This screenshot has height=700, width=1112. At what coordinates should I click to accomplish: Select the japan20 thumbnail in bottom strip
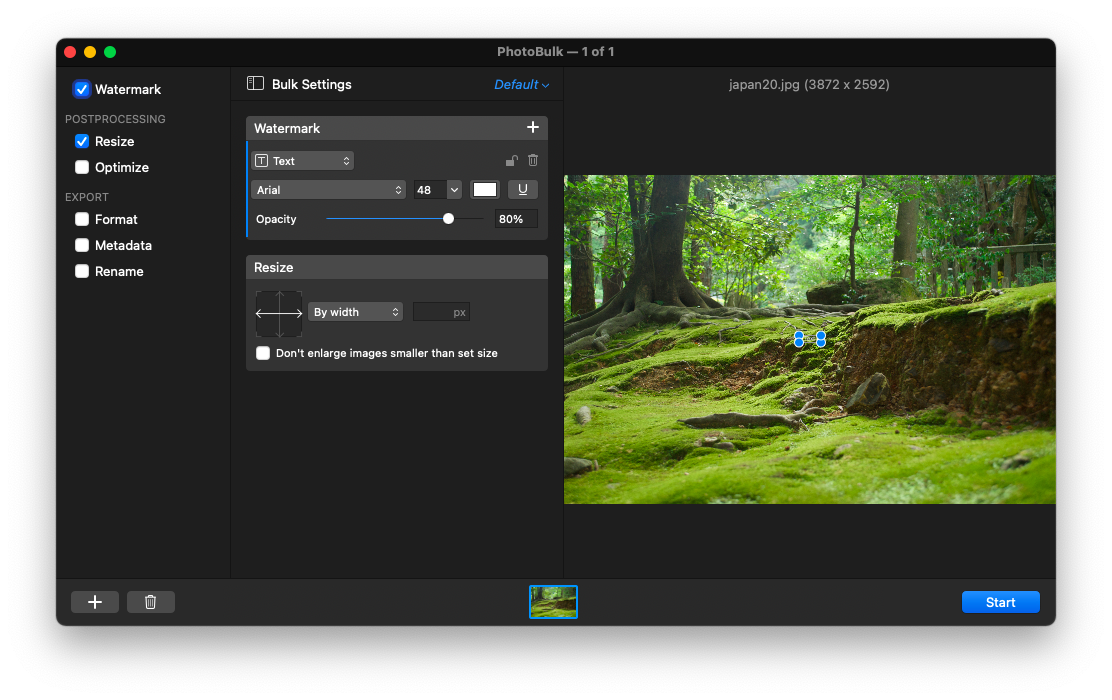553,602
